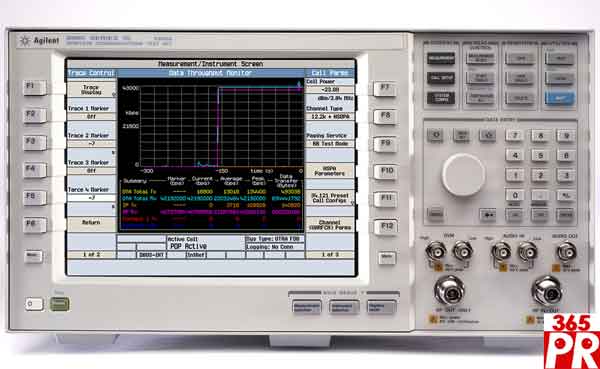The image size is (600, 369).
Task: Open the Channel Type 12.2k + HSDPA field
Action: [330, 116]
